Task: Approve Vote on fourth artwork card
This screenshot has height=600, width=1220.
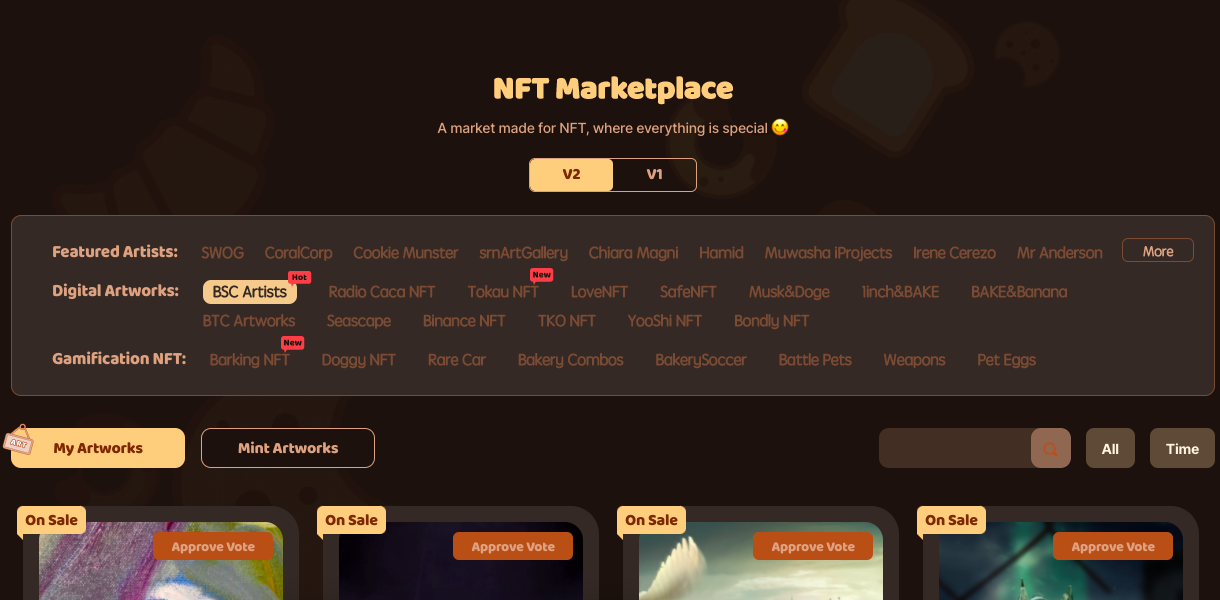Action: (1113, 546)
